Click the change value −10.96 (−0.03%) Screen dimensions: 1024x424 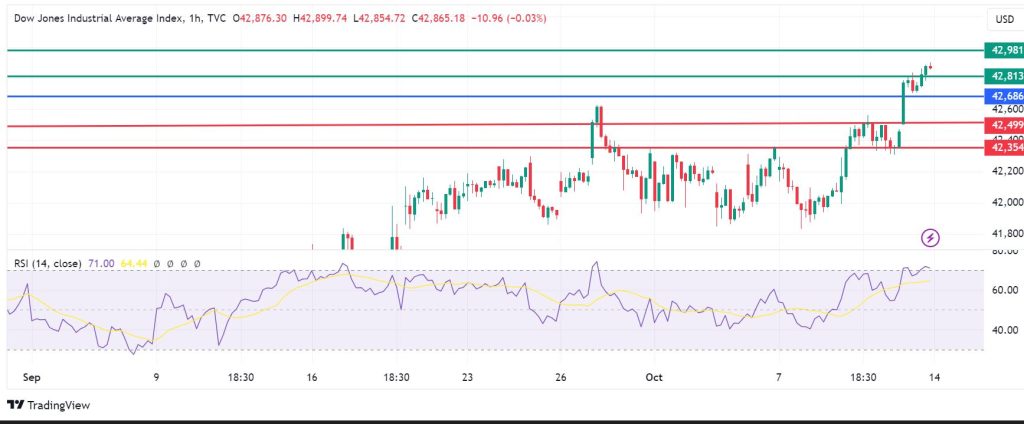click(x=508, y=19)
